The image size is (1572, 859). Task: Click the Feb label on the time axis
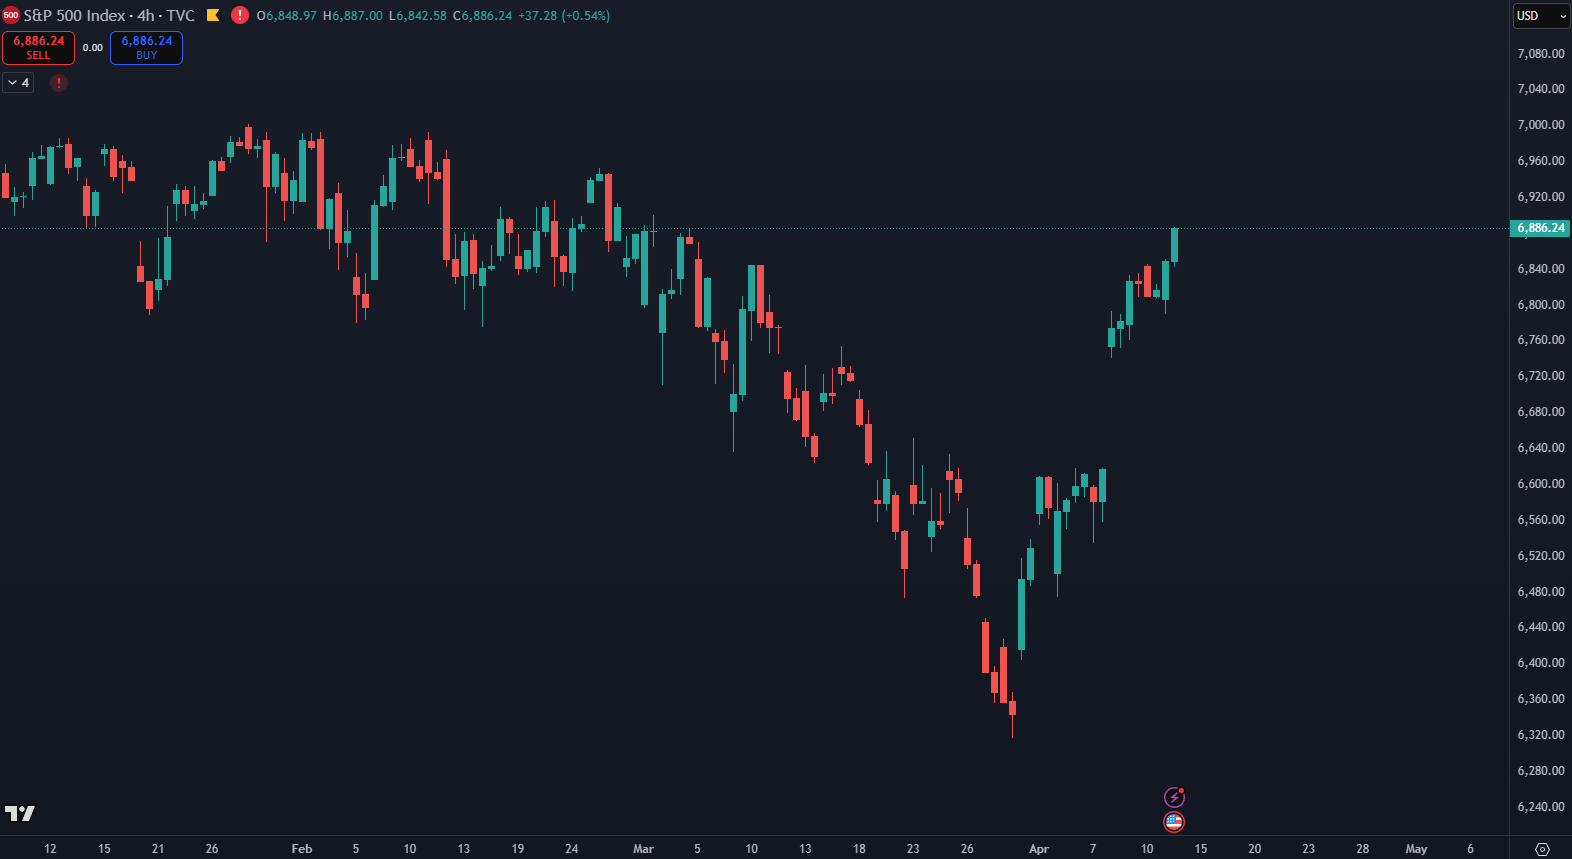click(301, 849)
